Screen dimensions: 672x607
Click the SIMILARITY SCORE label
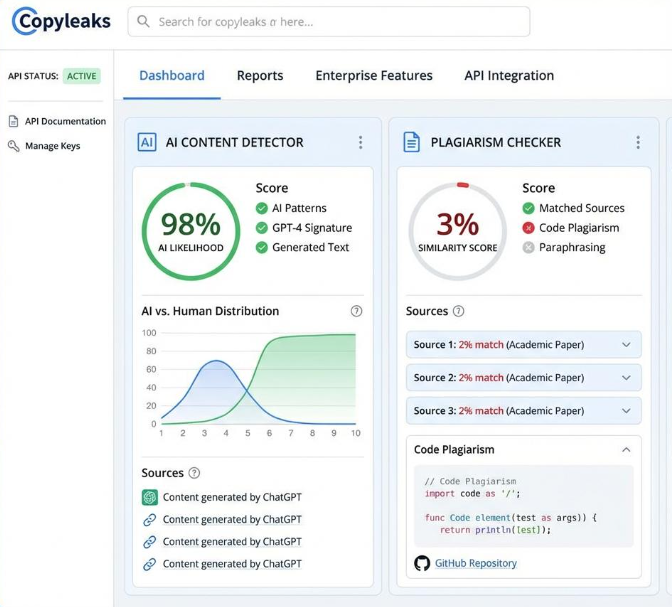tap(458, 248)
